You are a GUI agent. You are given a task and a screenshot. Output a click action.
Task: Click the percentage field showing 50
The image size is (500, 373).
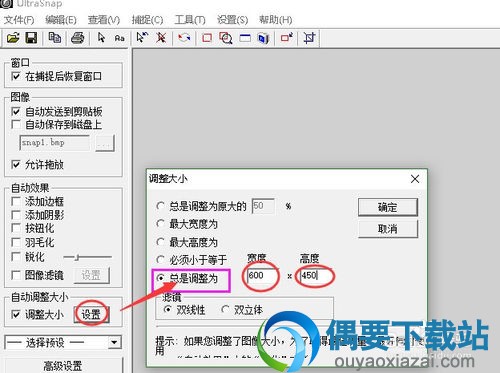point(263,206)
